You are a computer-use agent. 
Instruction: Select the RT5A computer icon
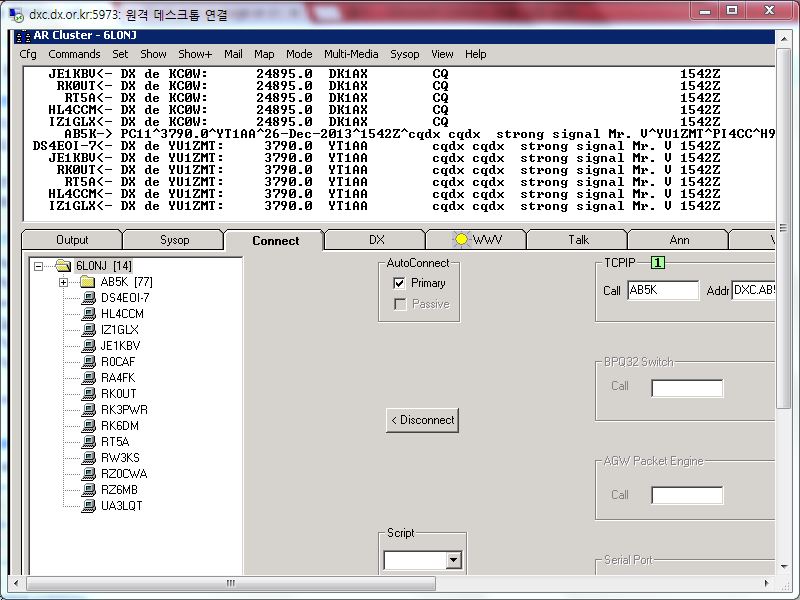(89, 441)
